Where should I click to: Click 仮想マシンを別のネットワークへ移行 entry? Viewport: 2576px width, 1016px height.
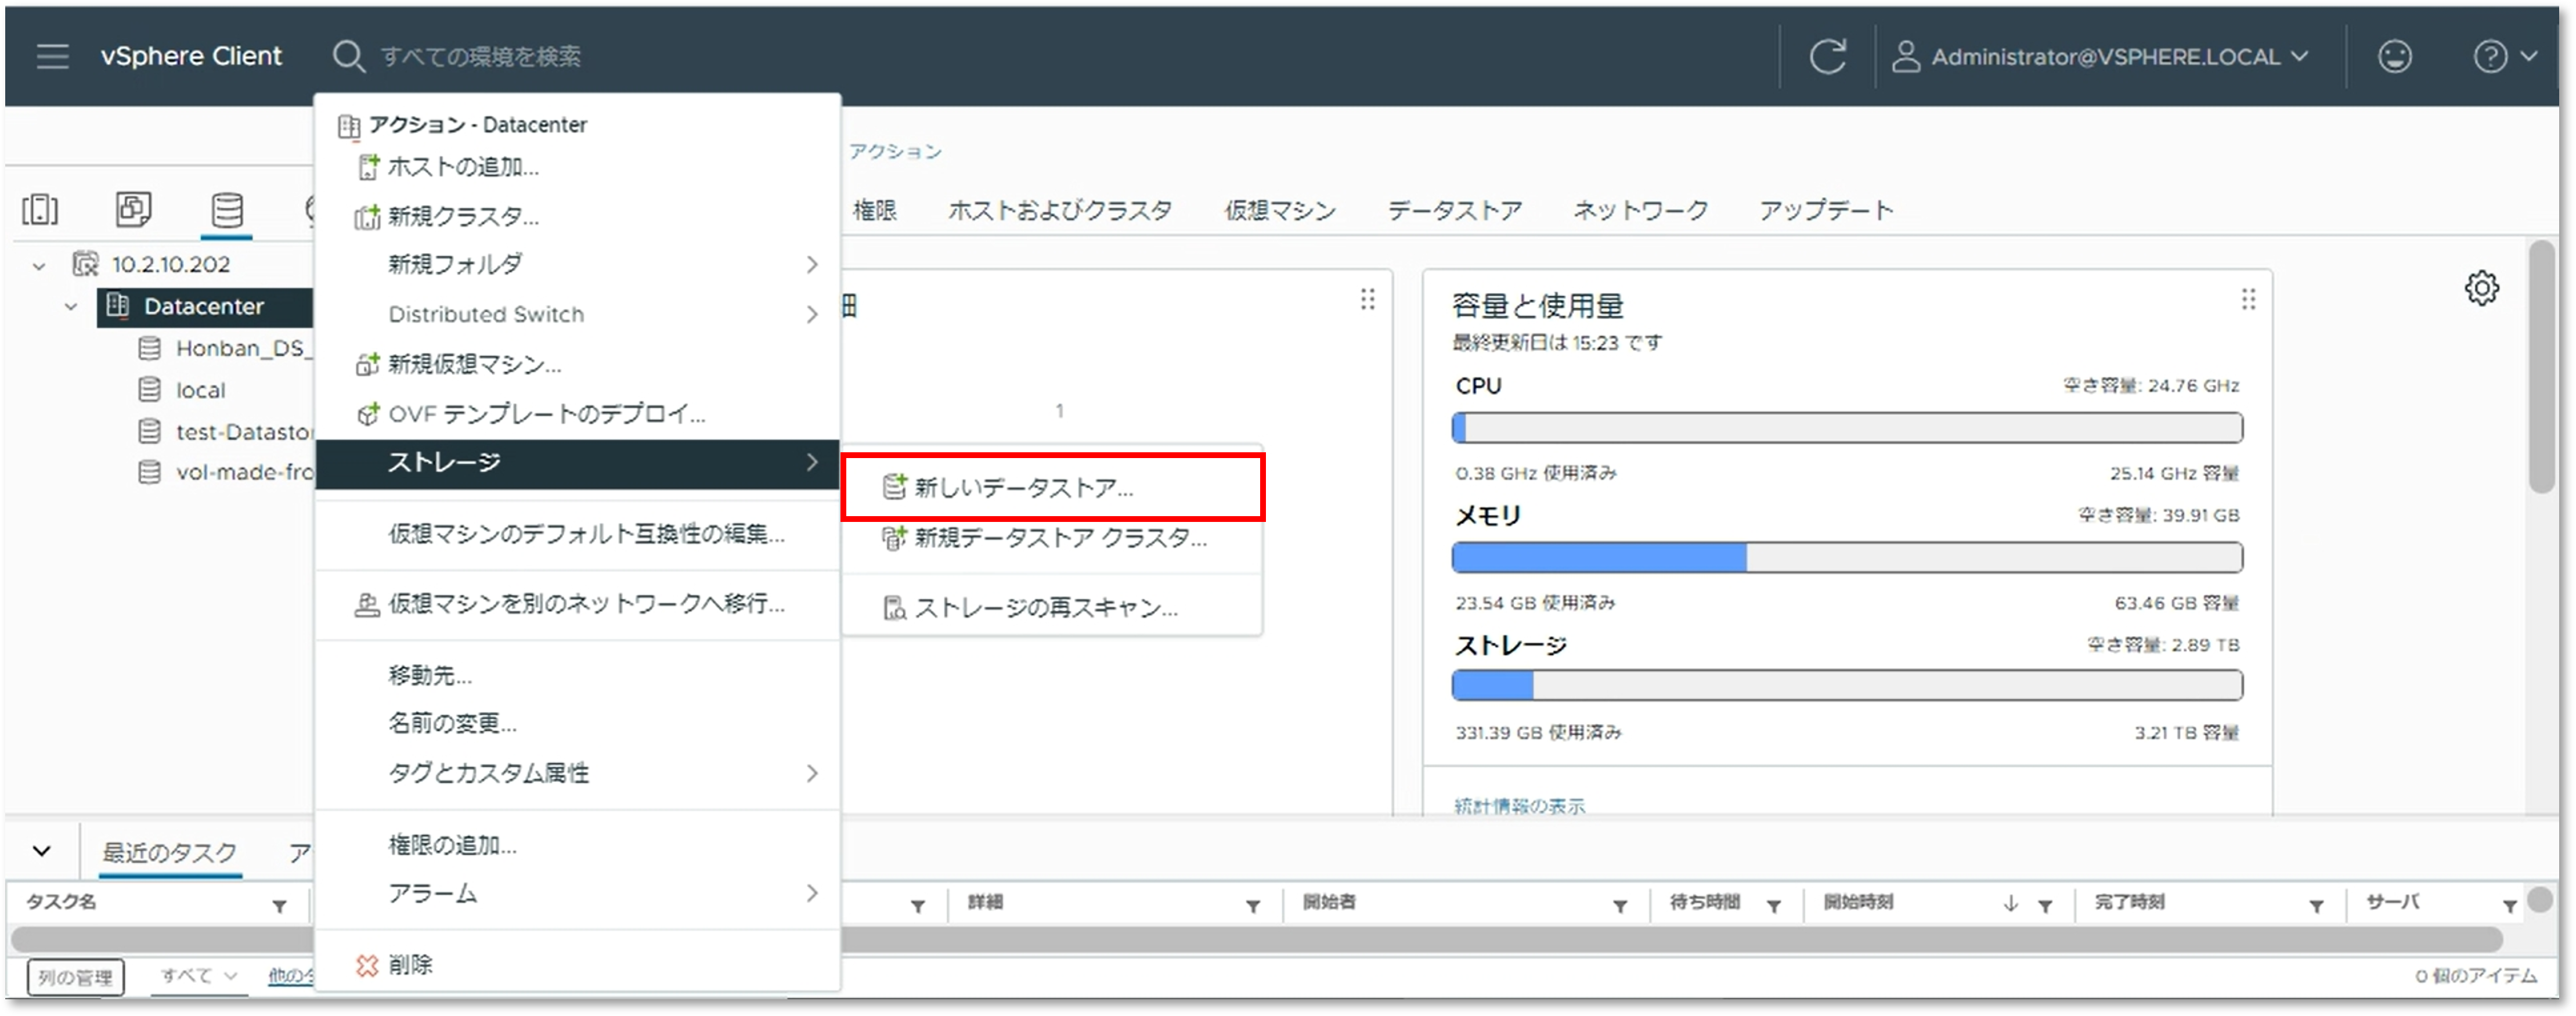[x=577, y=604]
